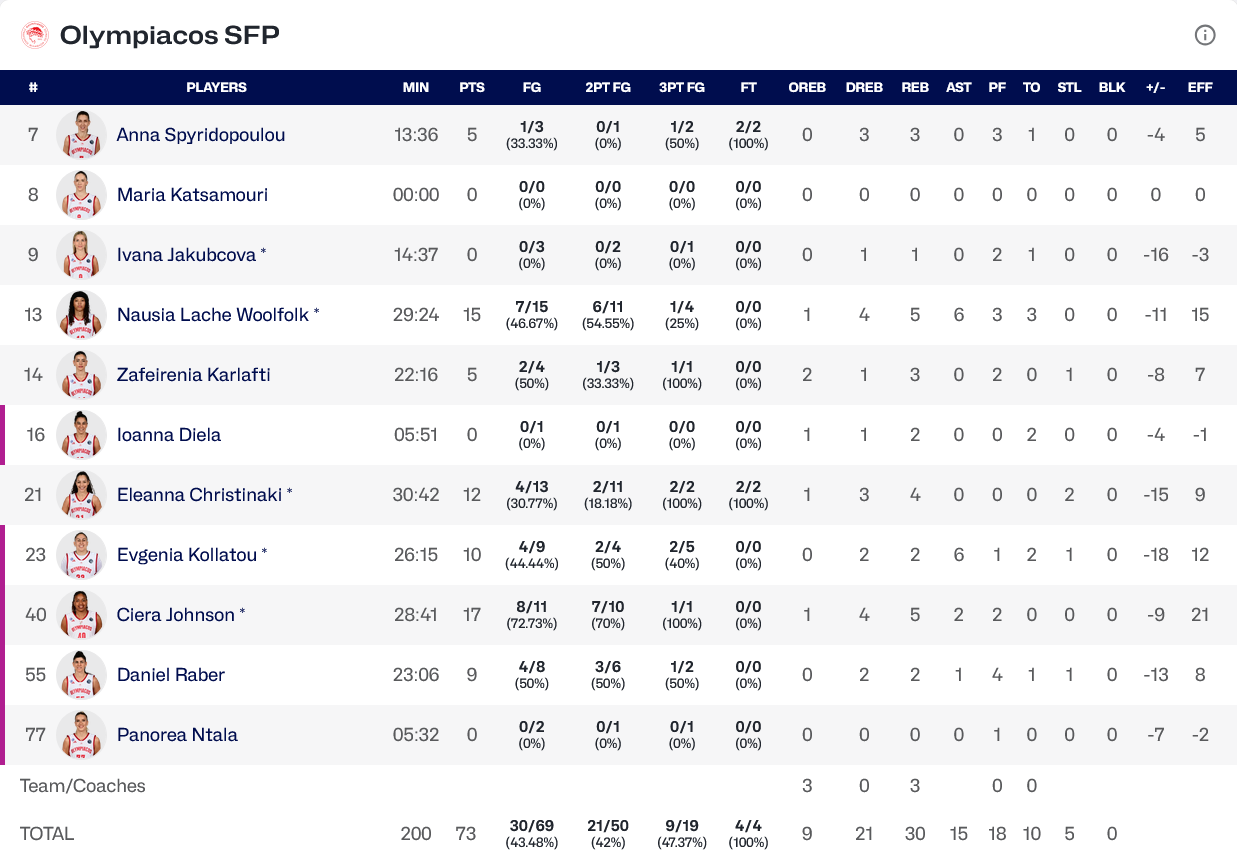Click Maria Katsamouri's player photo
The image size is (1237, 857).
[x=81, y=195]
